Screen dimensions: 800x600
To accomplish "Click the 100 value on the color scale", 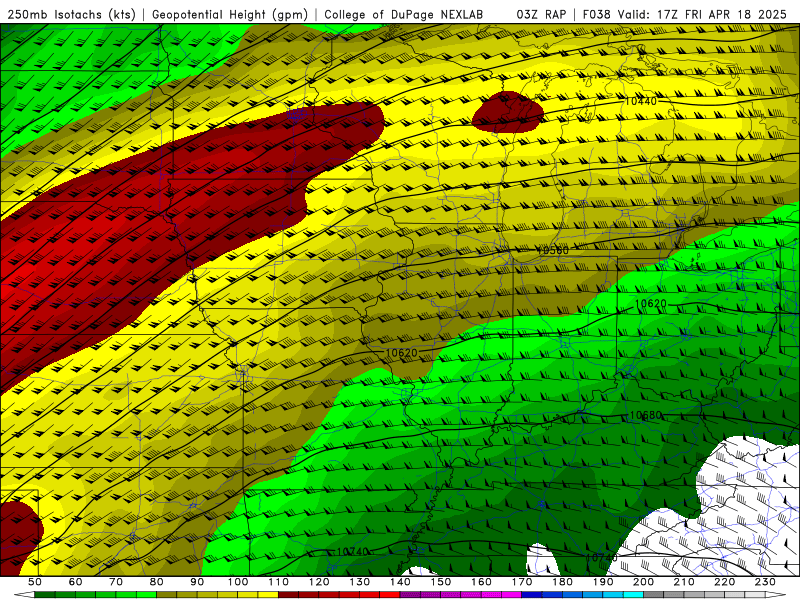I will (238, 582).
